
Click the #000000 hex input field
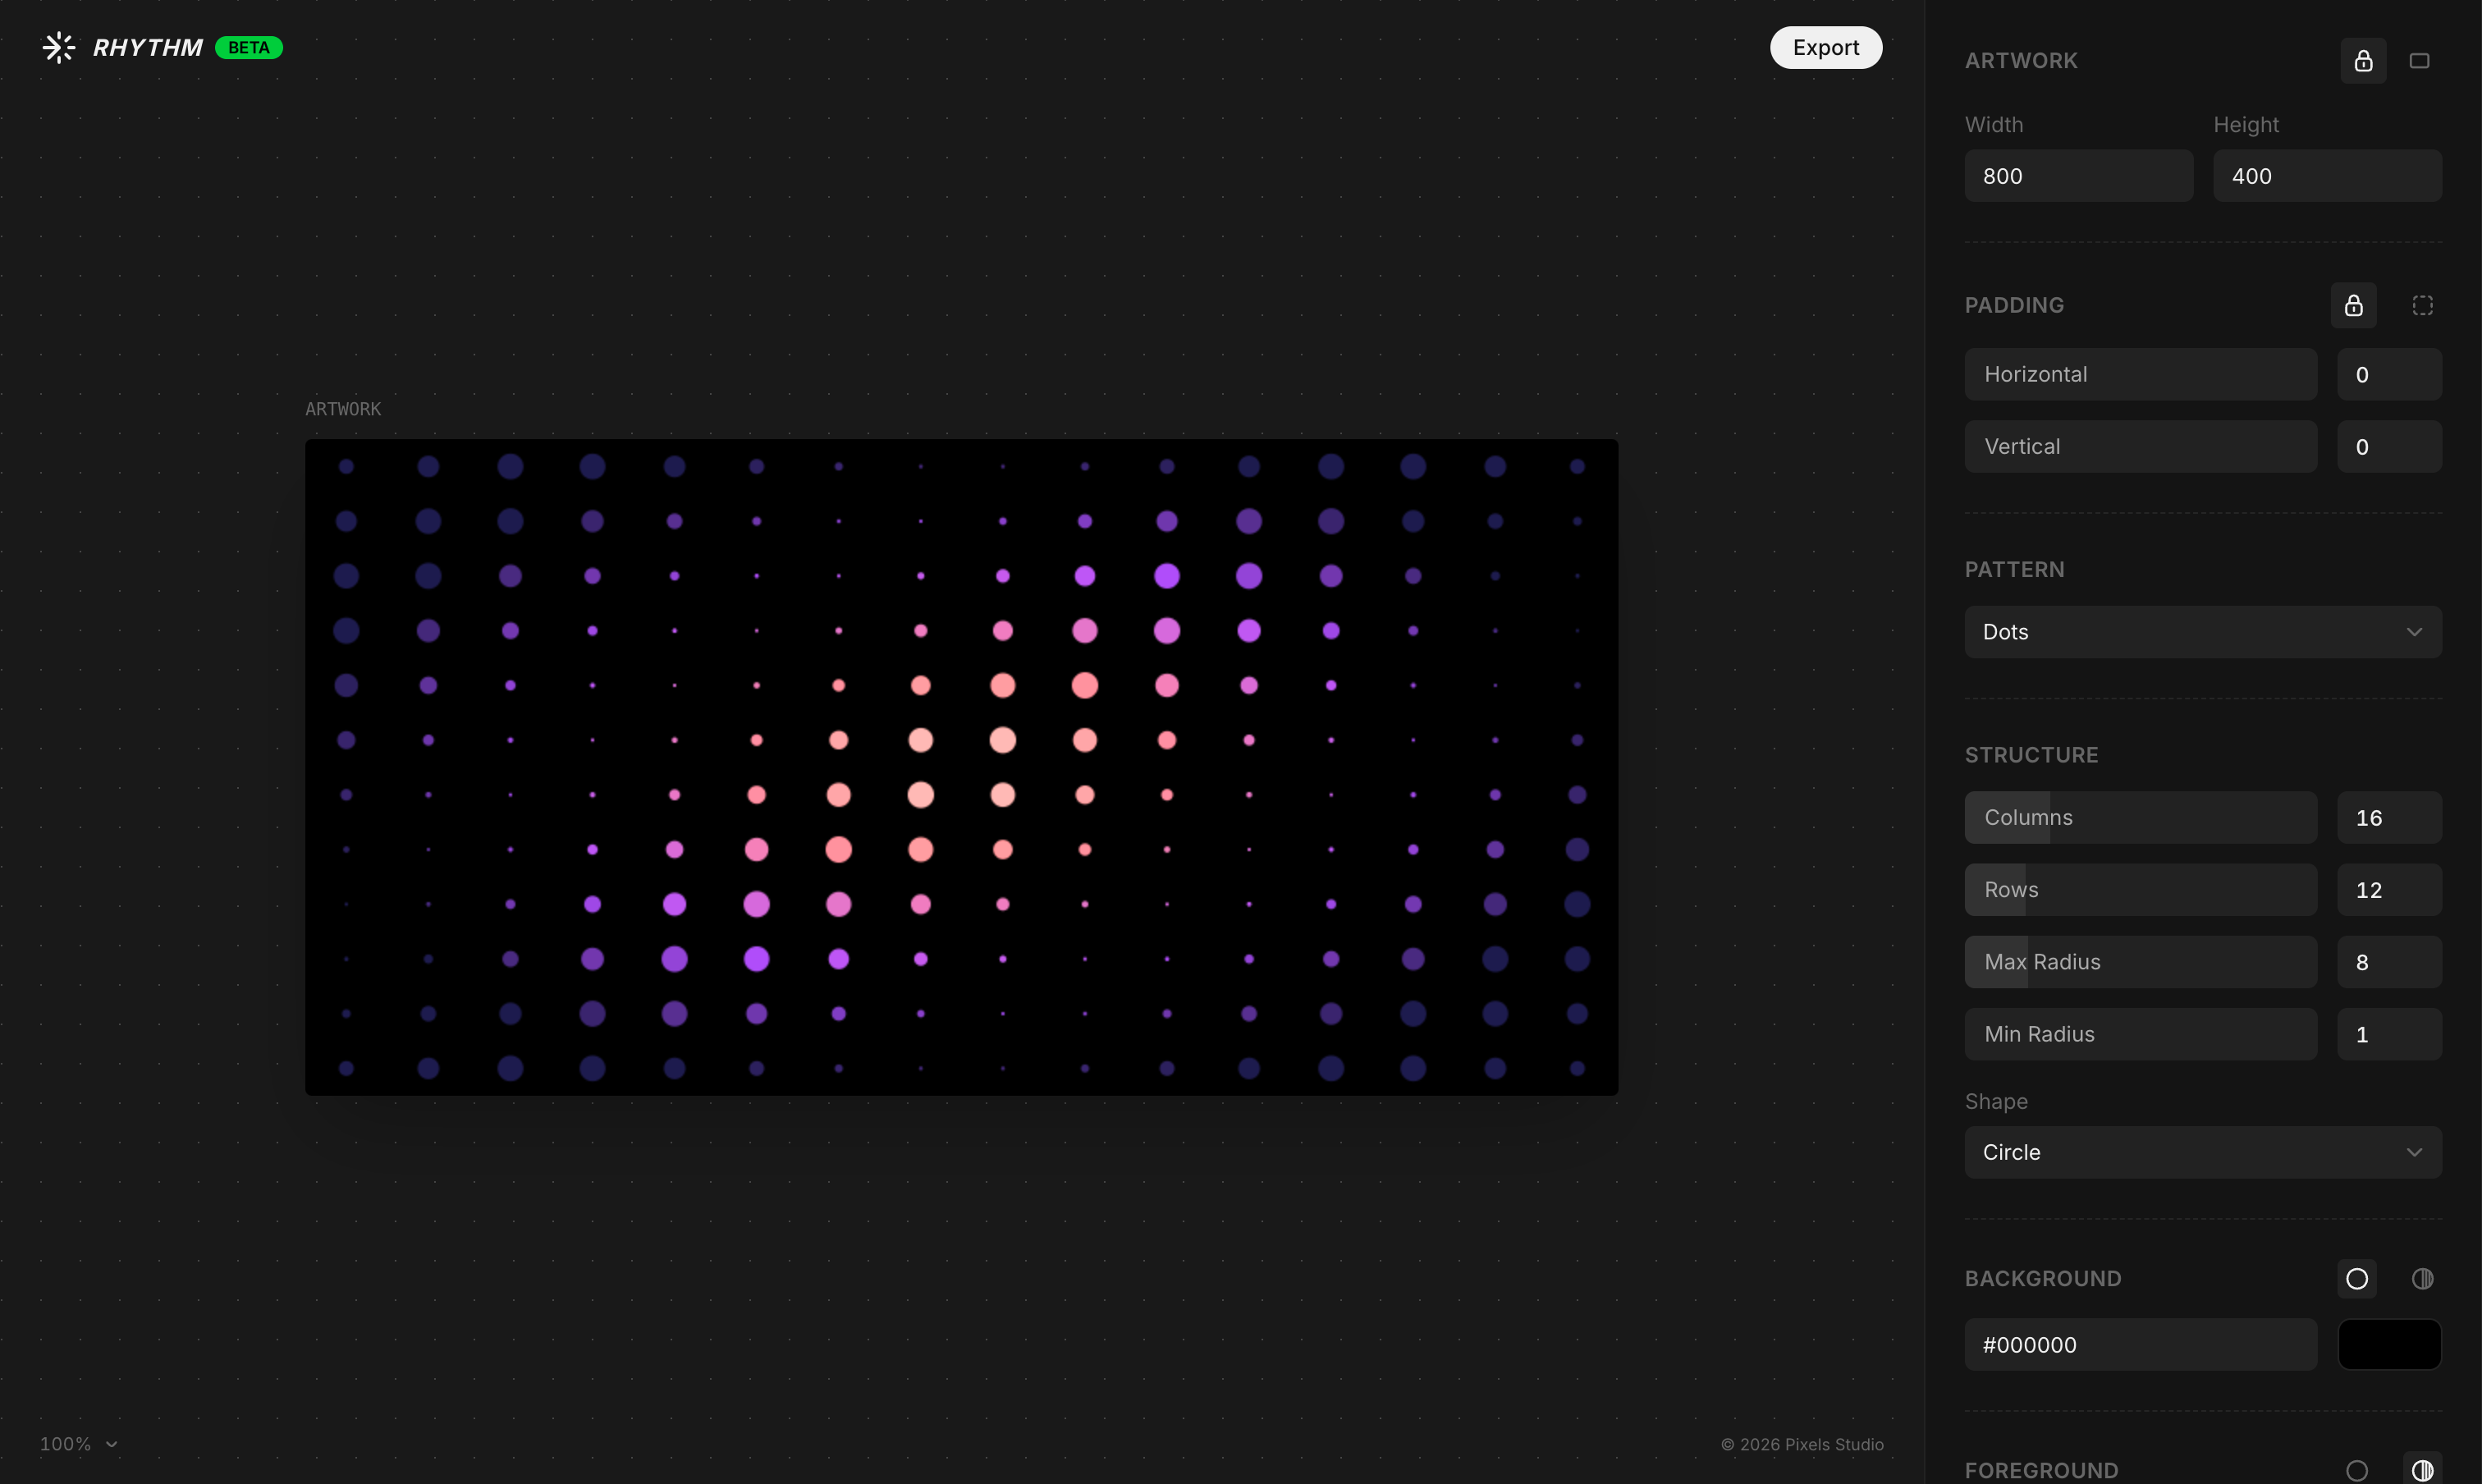[2140, 1344]
